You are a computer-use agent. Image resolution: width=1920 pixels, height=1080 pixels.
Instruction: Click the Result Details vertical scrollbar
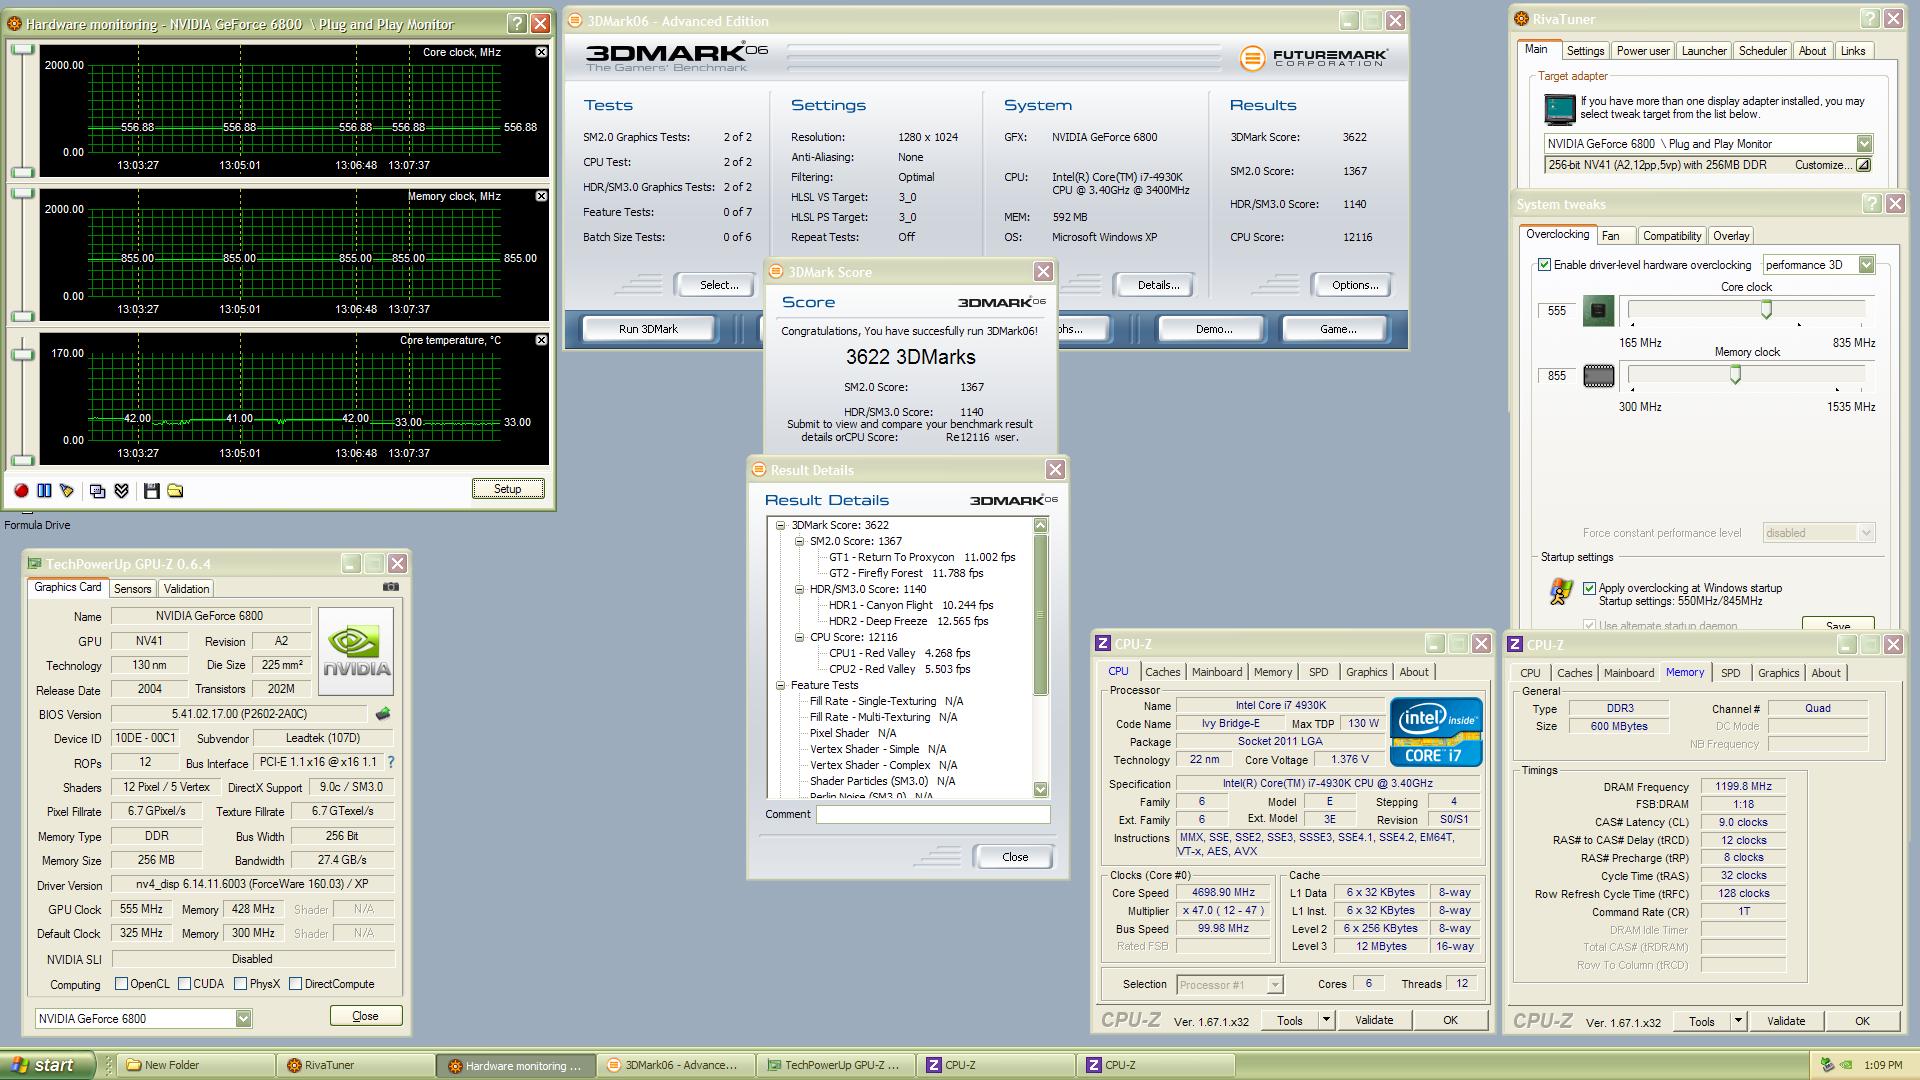[x=1040, y=657]
